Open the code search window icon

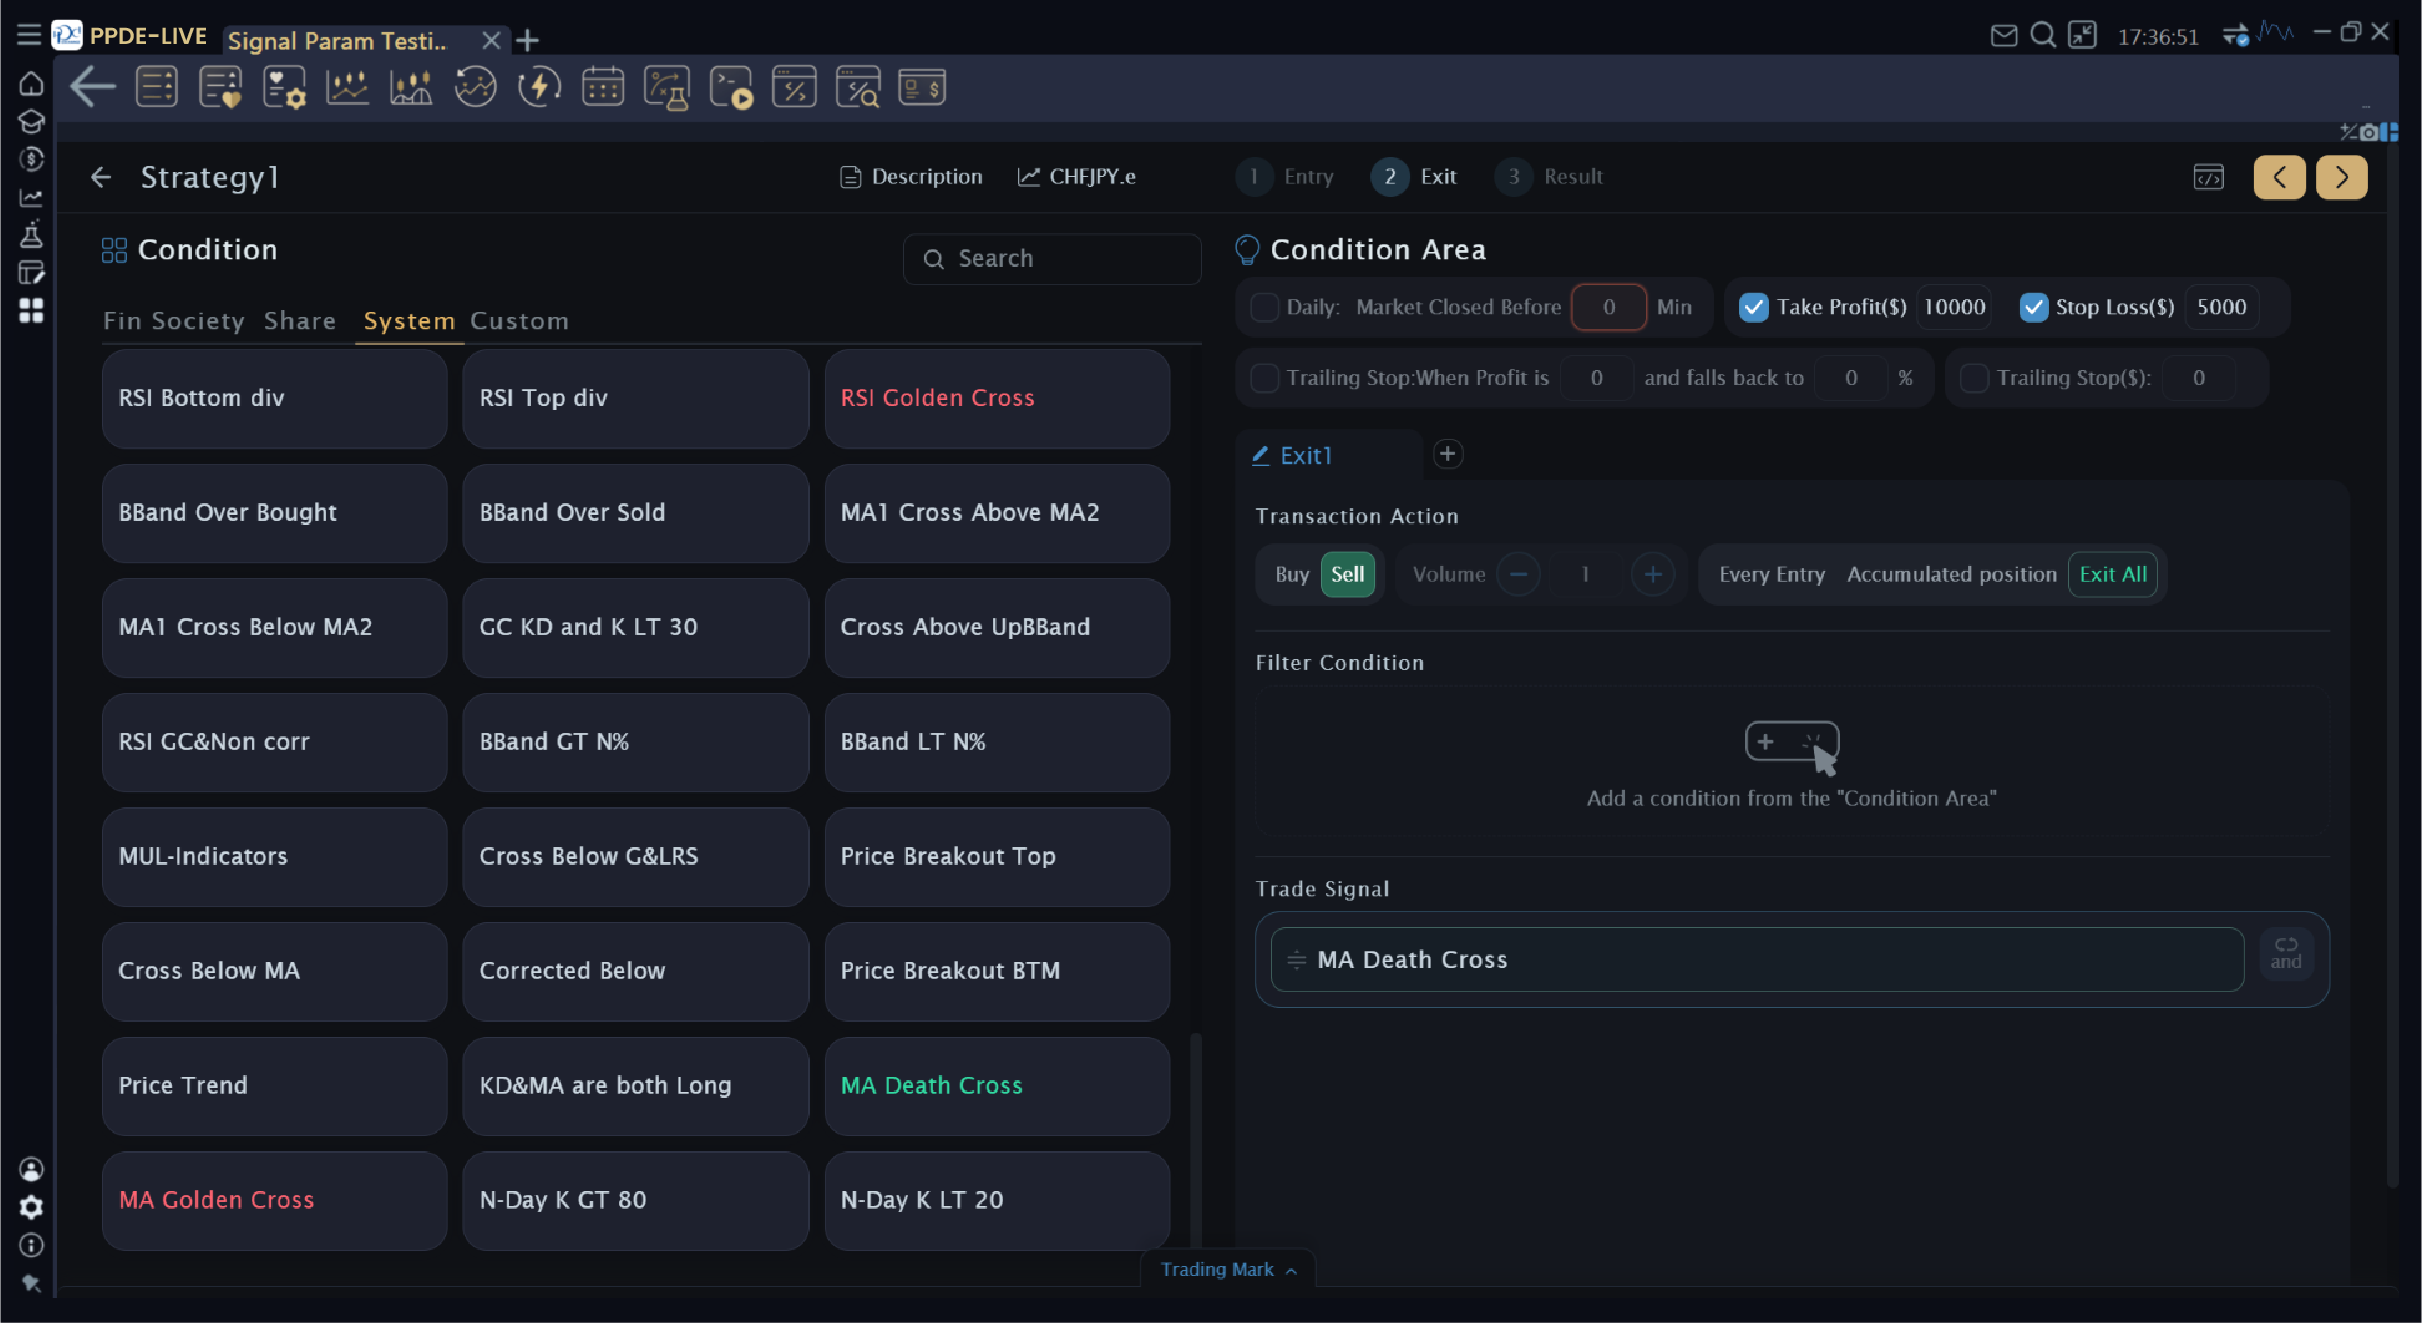858,87
